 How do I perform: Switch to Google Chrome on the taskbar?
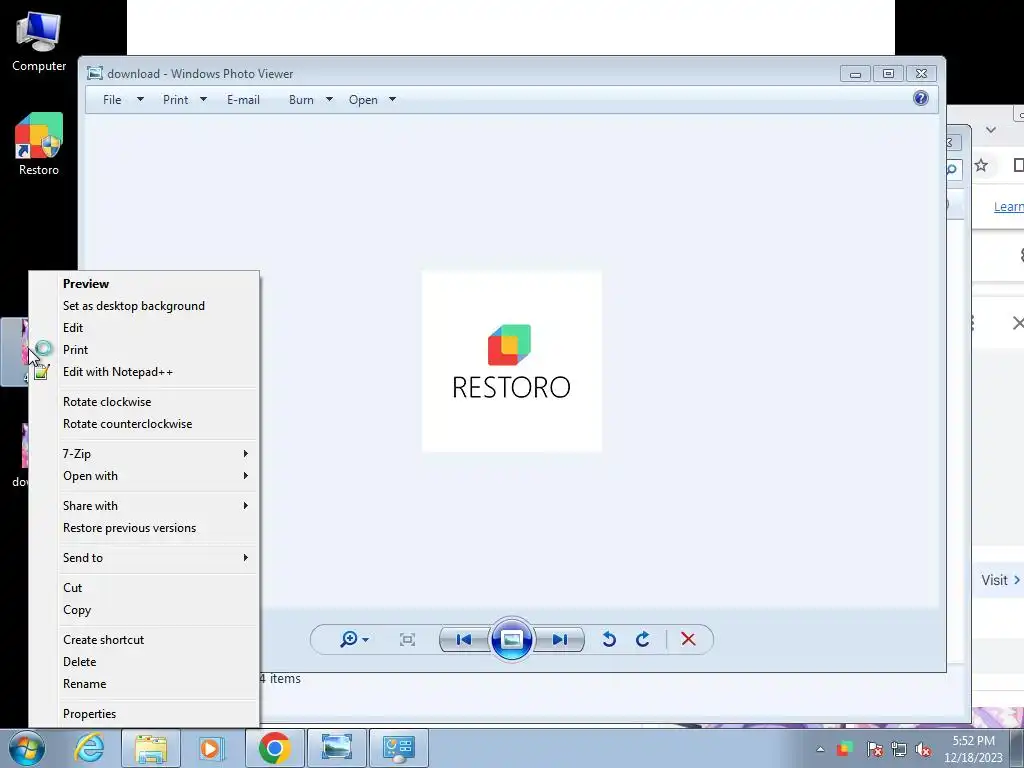(x=274, y=748)
